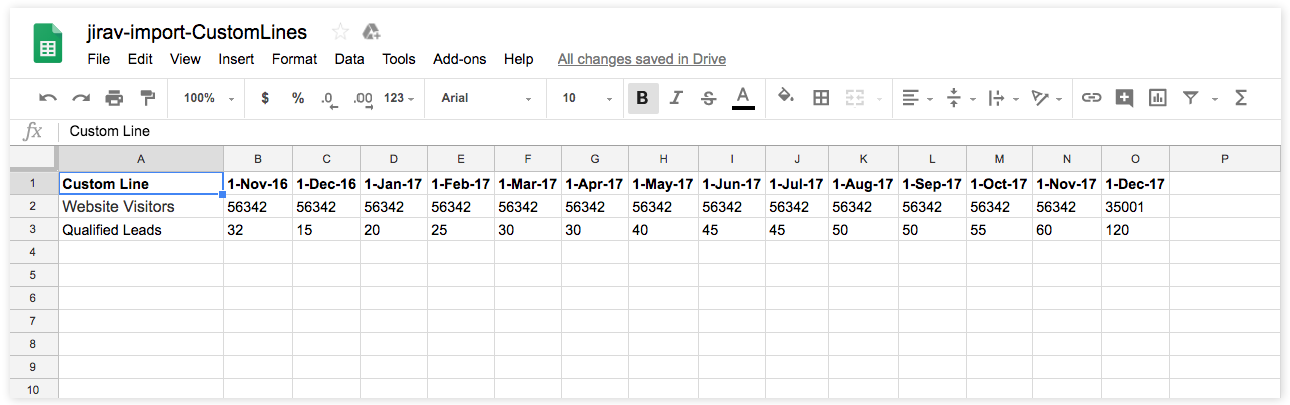The width and height of the screenshot is (1290, 405).
Task: Toggle Strikethrough formatting
Action: click(708, 98)
